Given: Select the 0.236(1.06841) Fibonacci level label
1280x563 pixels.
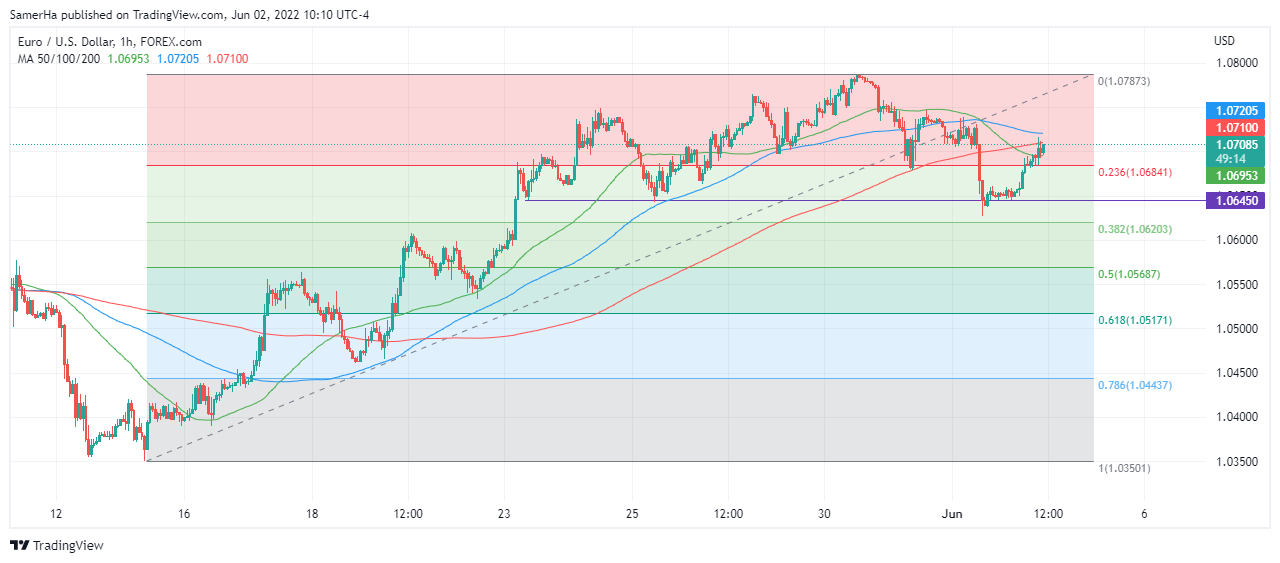Looking at the screenshot, I should [1135, 172].
